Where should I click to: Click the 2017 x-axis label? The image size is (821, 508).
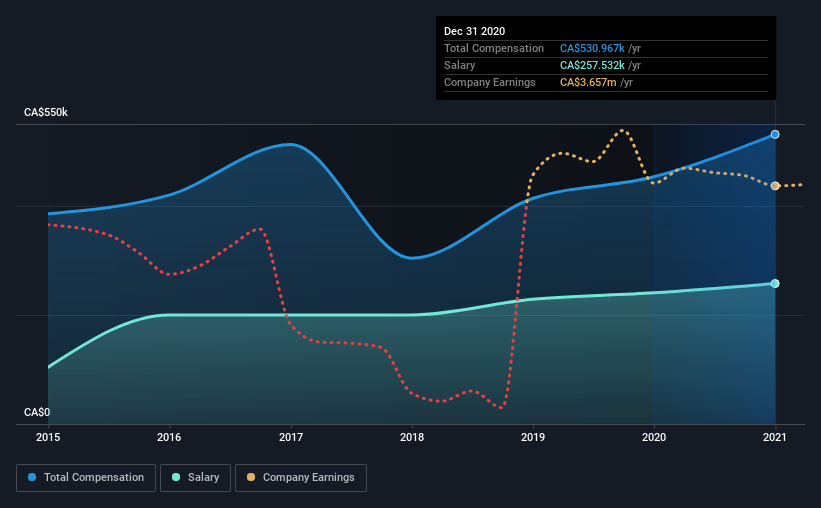(291, 437)
